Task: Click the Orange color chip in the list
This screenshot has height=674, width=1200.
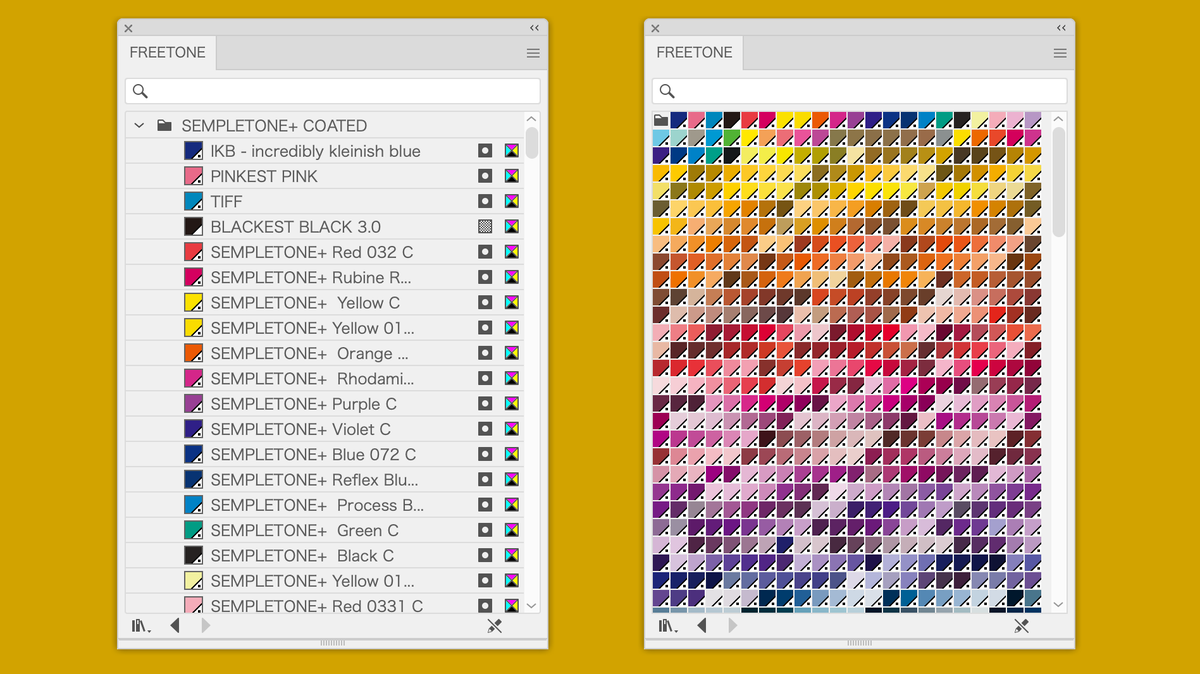Action: [x=194, y=353]
